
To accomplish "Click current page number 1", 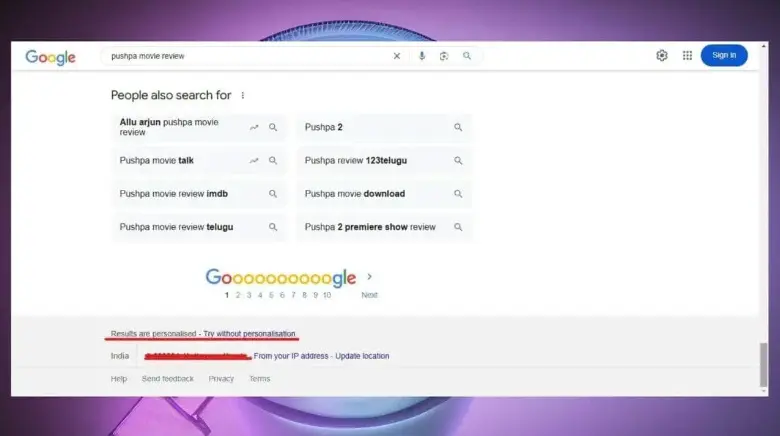I will tap(227, 295).
